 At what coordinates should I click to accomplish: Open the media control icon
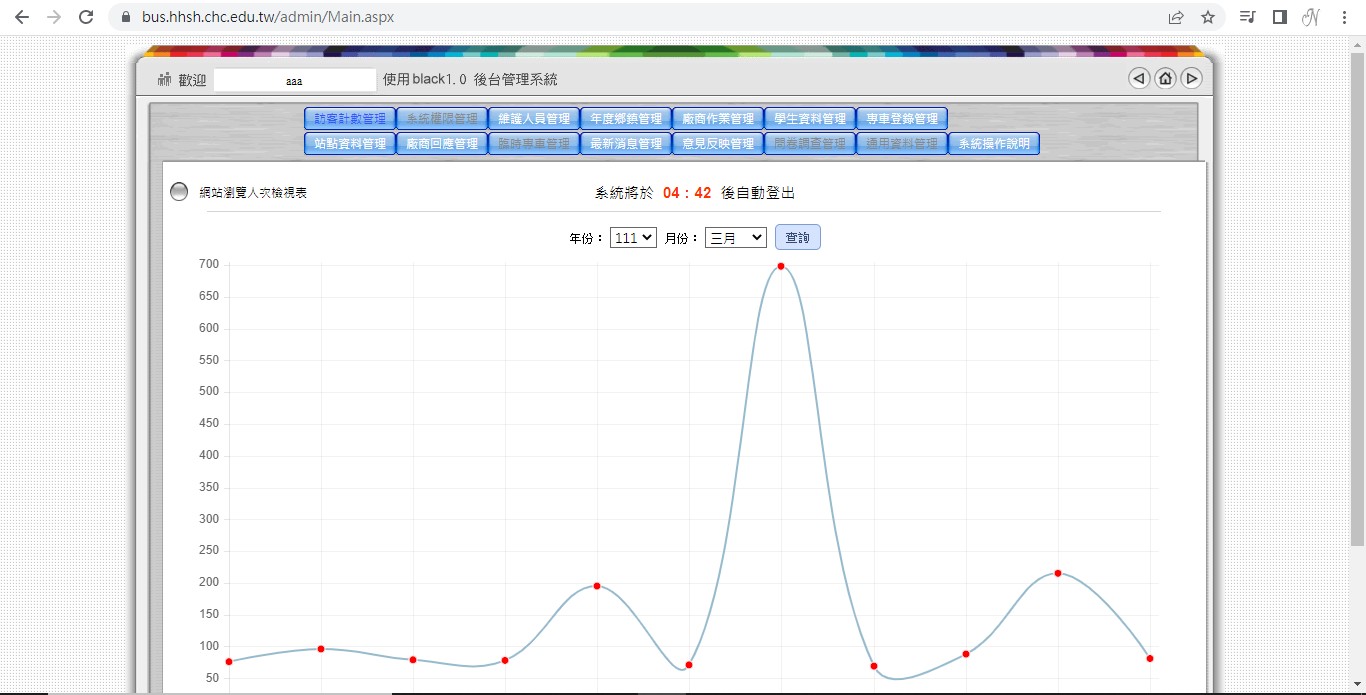(x=1247, y=17)
